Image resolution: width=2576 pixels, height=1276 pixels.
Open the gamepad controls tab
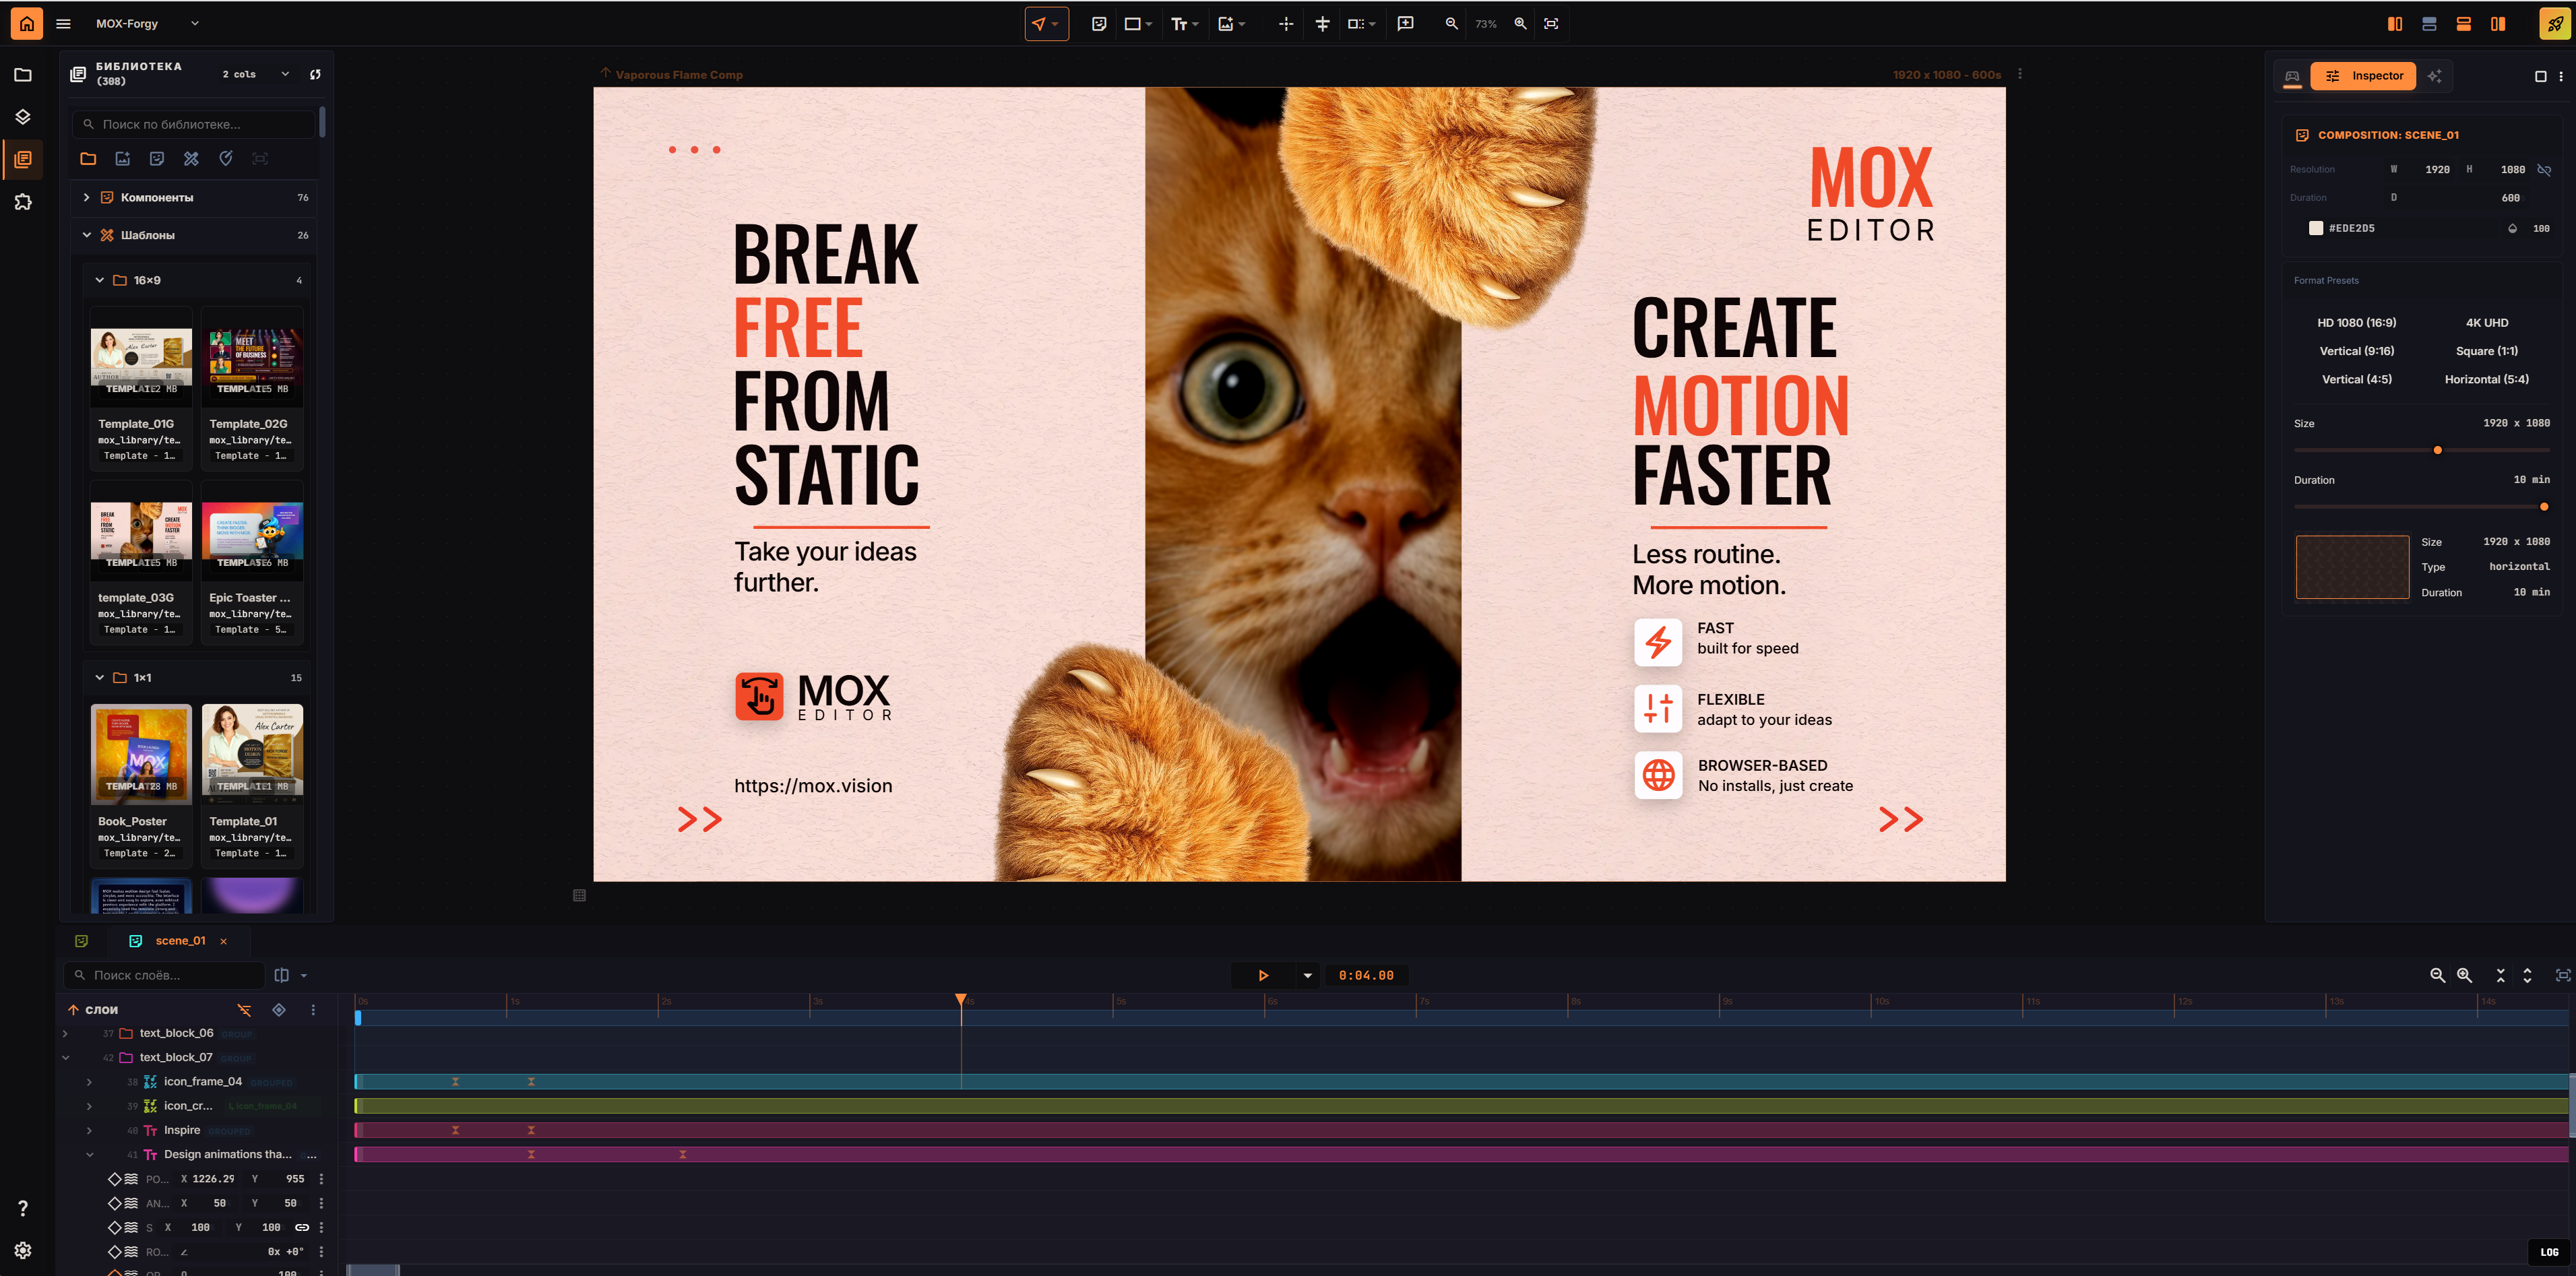coord(2292,76)
